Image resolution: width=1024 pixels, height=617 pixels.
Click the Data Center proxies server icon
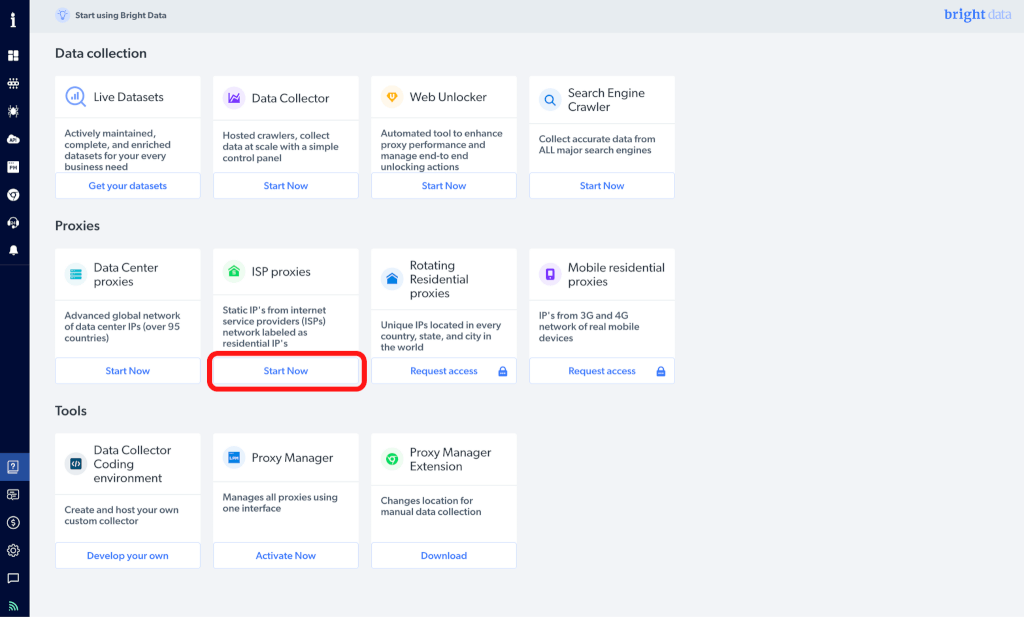point(76,274)
